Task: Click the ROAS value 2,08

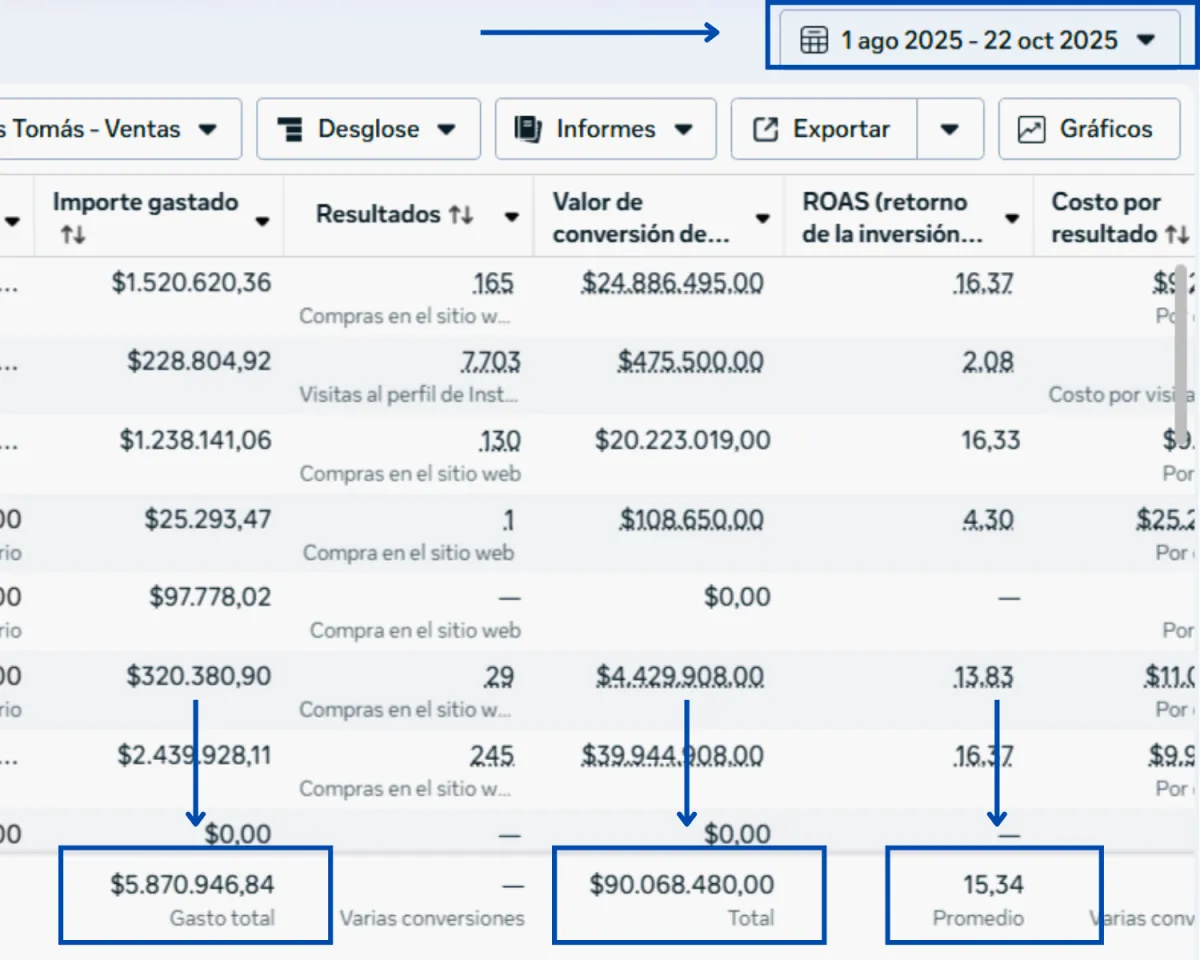Action: pos(988,361)
